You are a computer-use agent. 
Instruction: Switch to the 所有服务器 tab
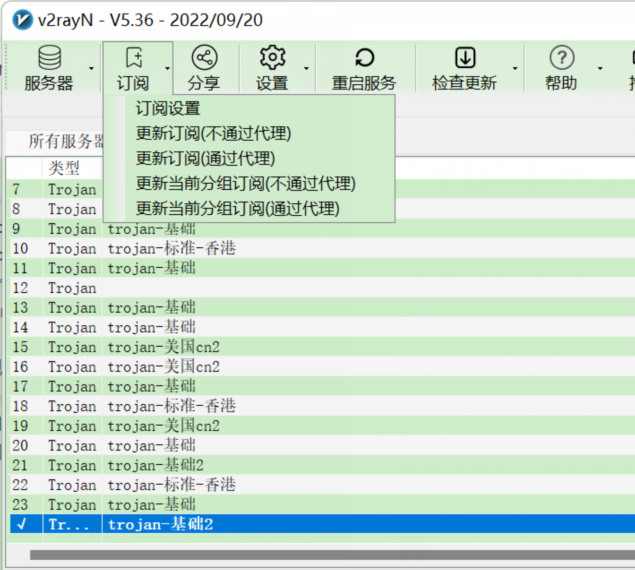(66, 142)
